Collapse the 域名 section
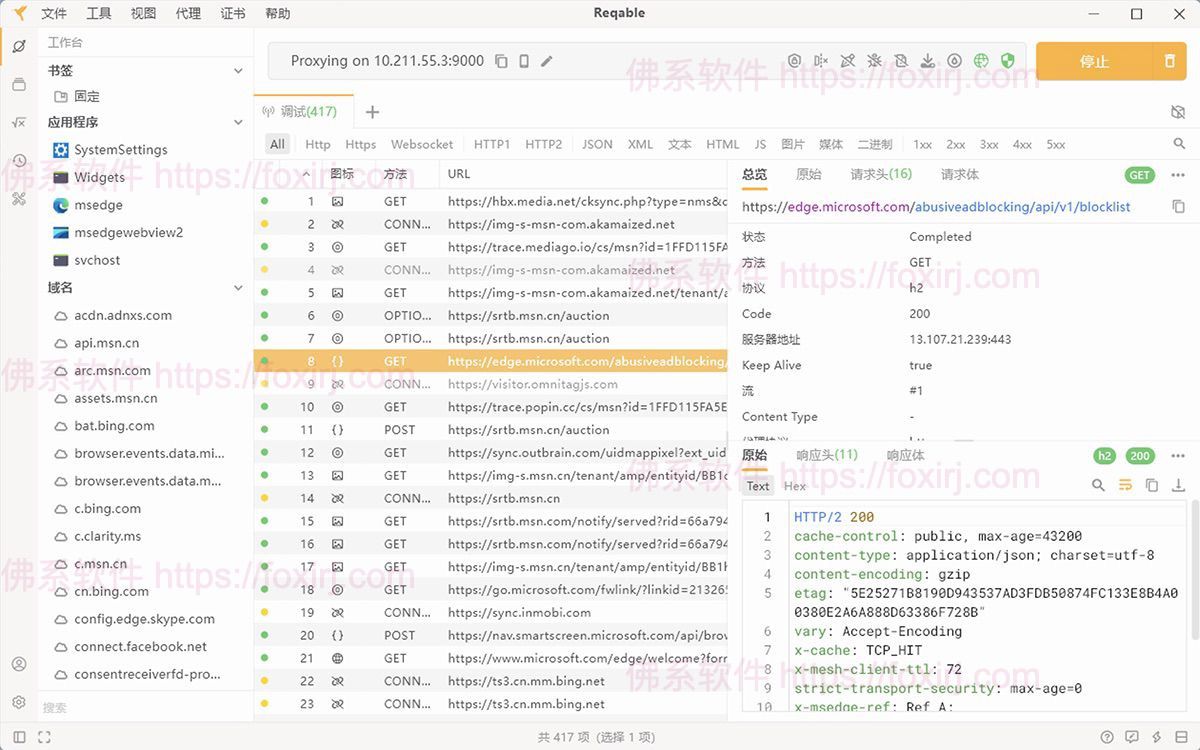 (x=238, y=288)
